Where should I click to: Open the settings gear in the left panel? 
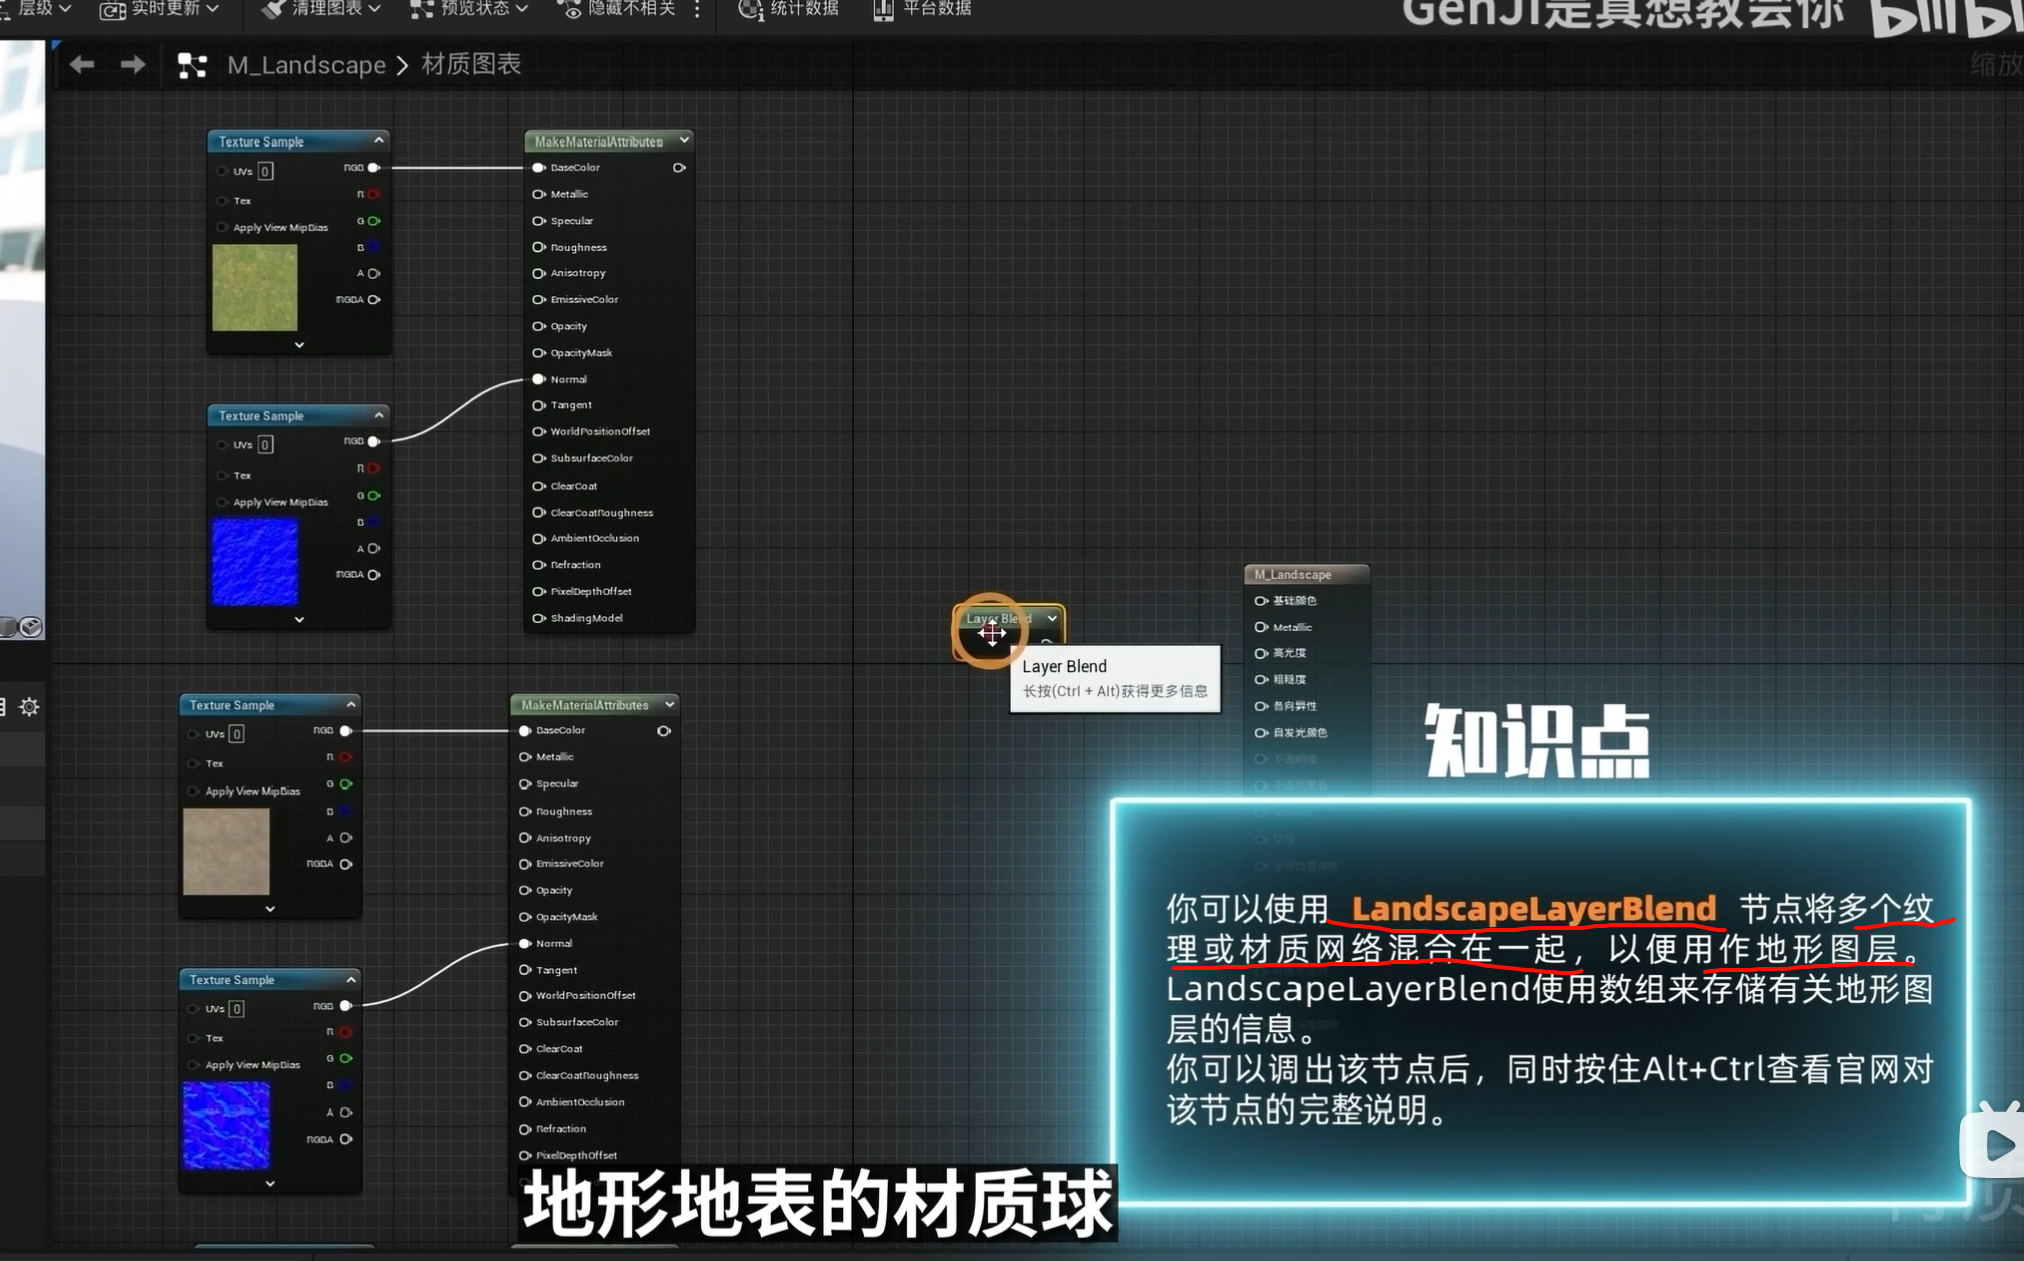(x=29, y=707)
